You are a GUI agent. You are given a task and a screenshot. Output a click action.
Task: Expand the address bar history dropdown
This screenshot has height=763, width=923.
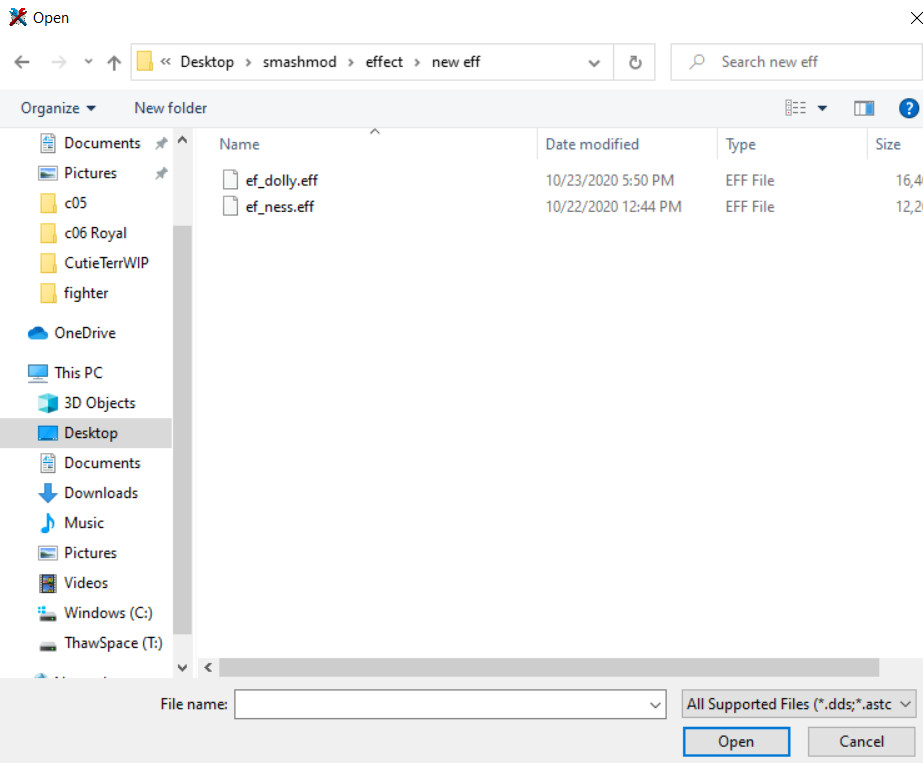594,62
